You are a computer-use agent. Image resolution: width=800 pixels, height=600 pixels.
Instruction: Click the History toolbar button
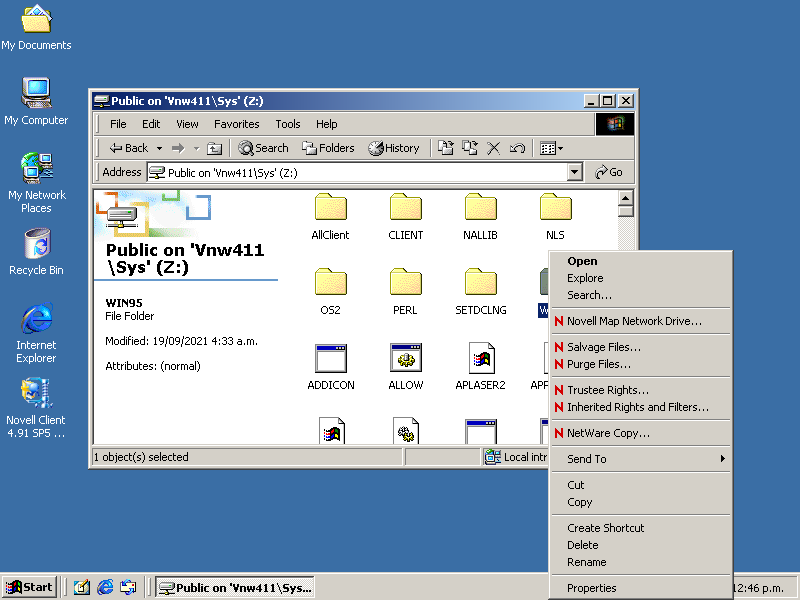coord(394,148)
